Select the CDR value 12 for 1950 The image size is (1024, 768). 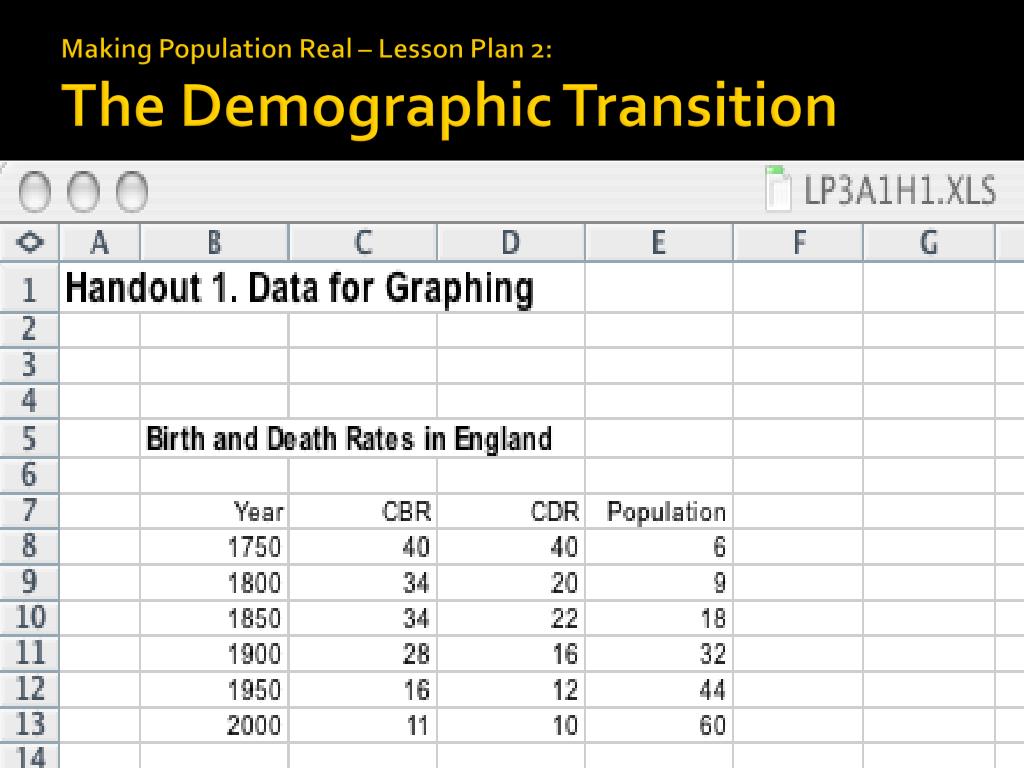click(511, 690)
